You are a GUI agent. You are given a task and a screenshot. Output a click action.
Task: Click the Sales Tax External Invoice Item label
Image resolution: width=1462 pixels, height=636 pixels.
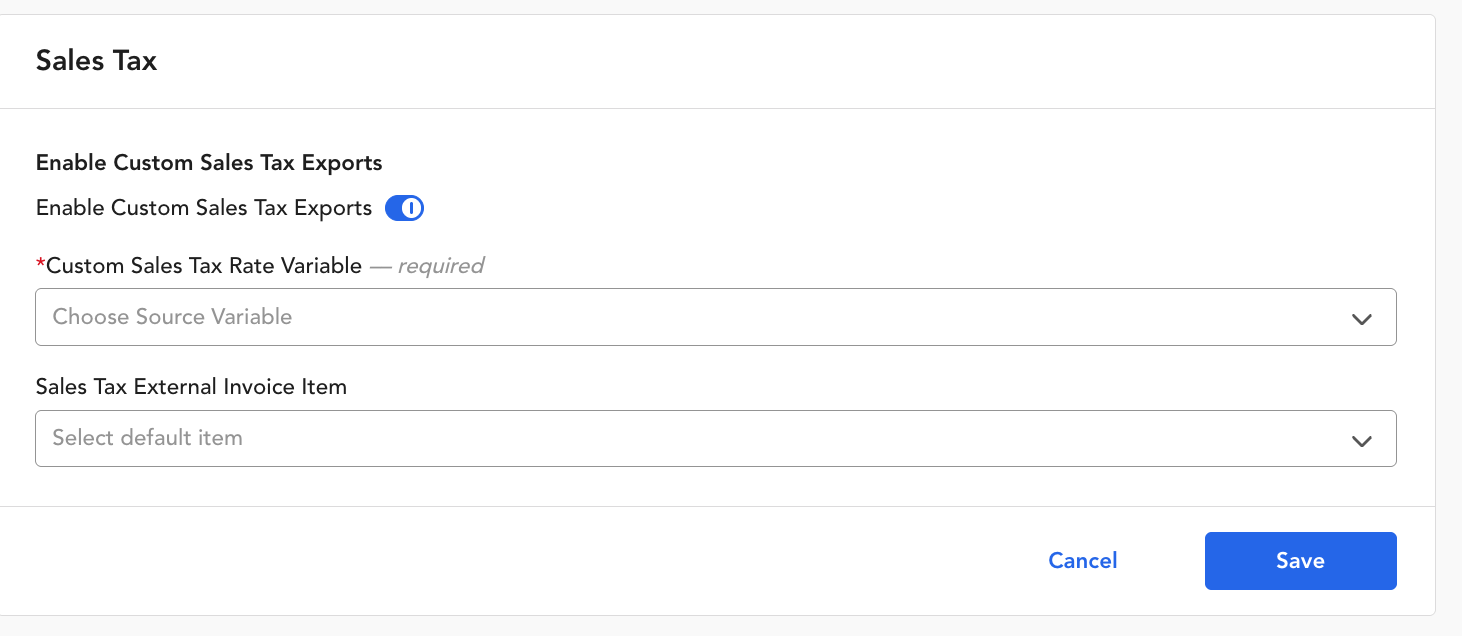point(191,387)
